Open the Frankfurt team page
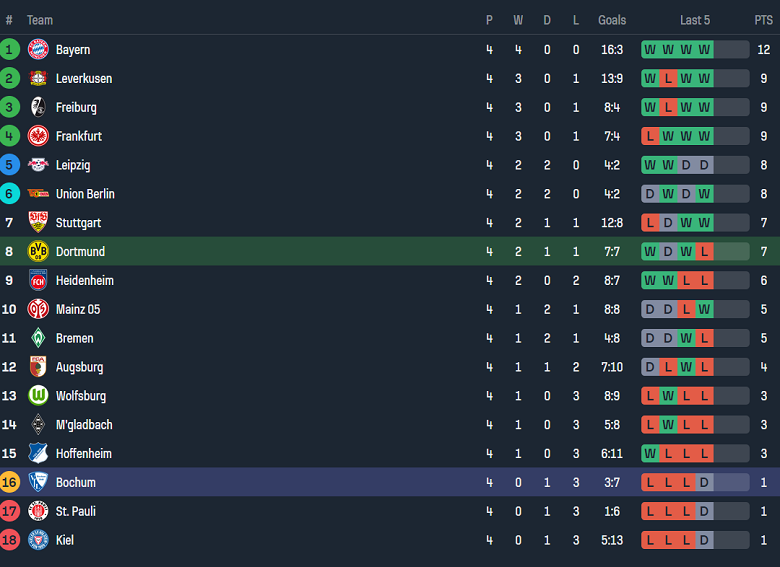Viewport: 780px width, 567px height. [x=79, y=136]
